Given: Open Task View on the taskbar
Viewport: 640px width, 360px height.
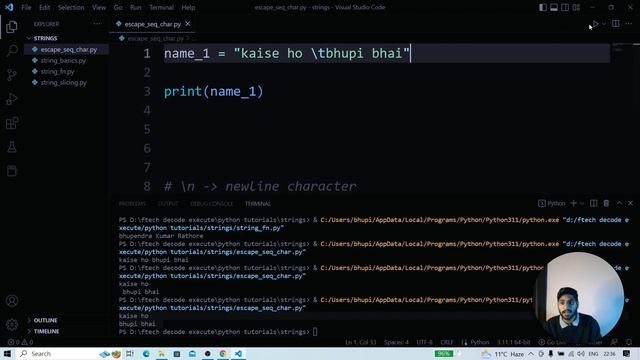Looking at the screenshot, I should pos(130,353).
